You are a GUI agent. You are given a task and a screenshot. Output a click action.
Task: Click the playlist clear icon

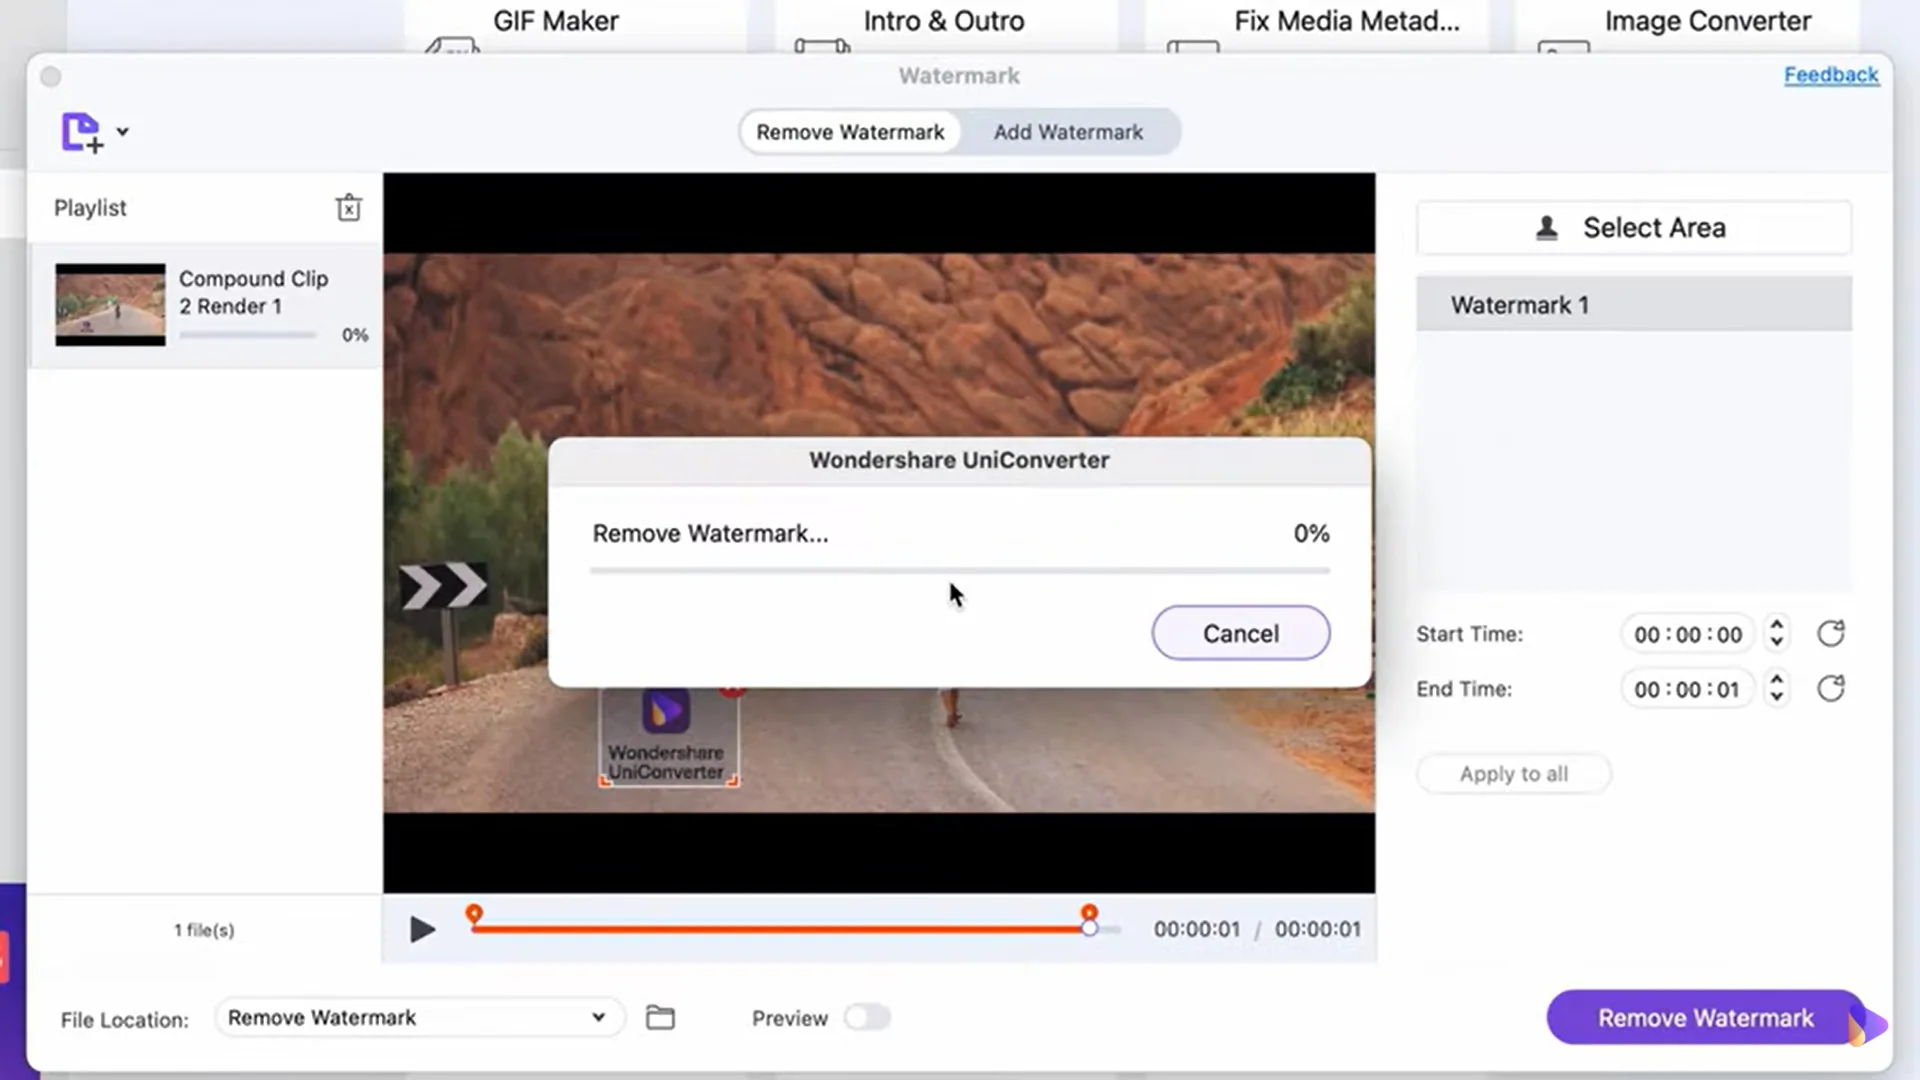point(348,207)
